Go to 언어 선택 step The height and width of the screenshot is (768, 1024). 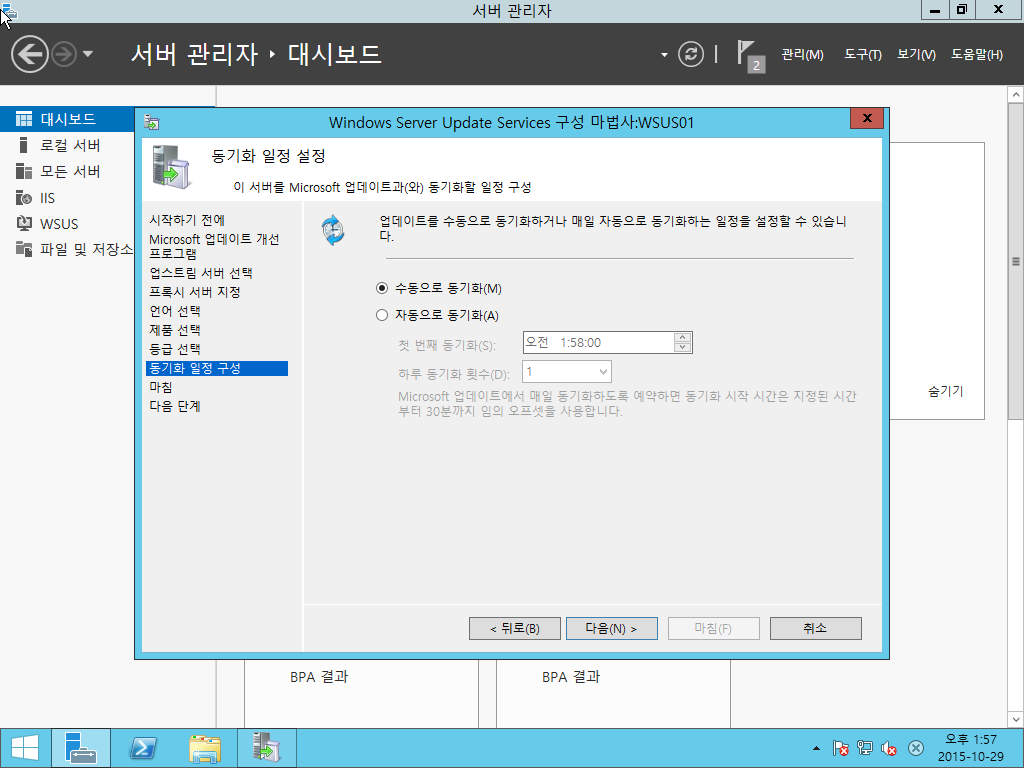click(174, 311)
